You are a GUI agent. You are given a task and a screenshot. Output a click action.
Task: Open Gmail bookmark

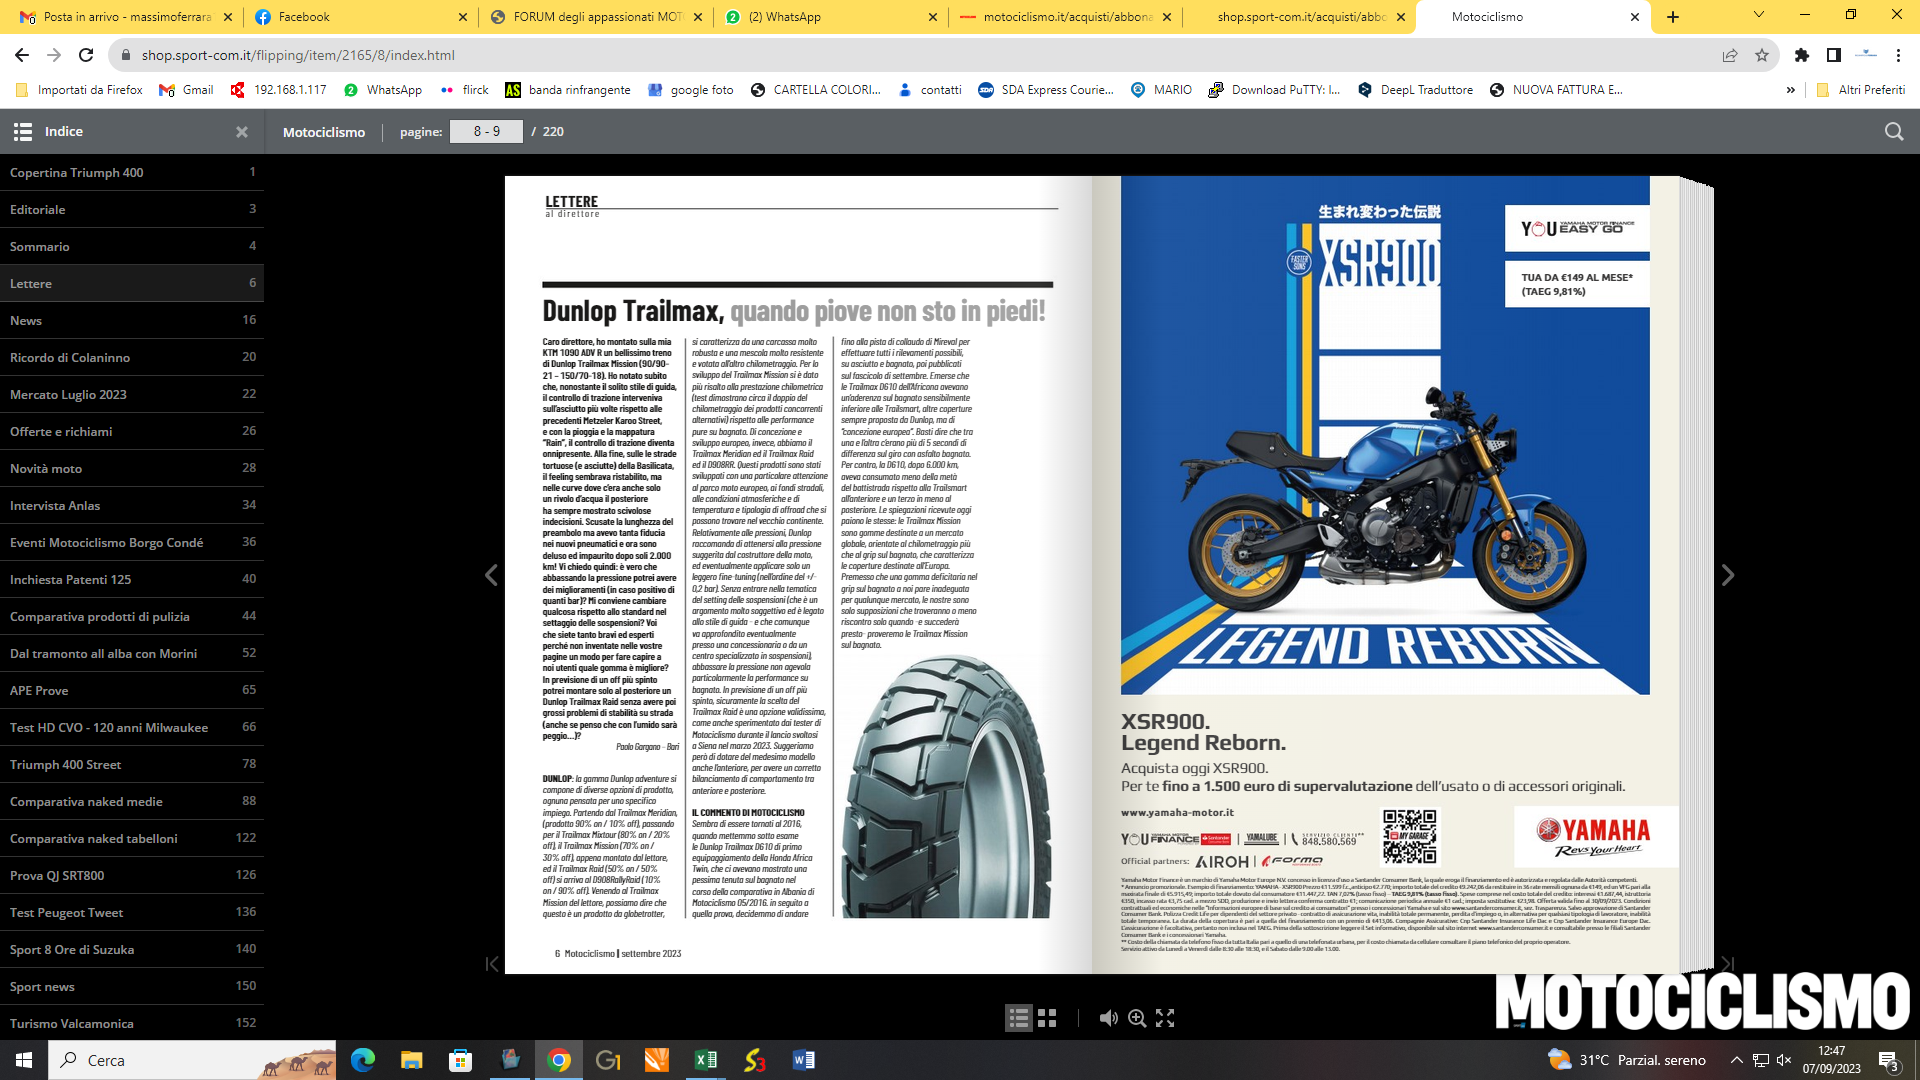coord(186,90)
